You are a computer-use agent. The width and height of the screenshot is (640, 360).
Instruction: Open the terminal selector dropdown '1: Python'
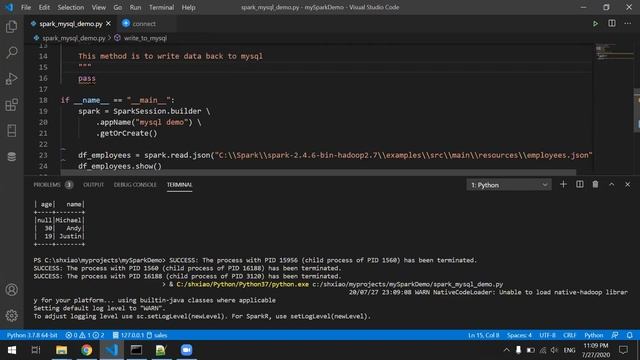[x=509, y=185]
